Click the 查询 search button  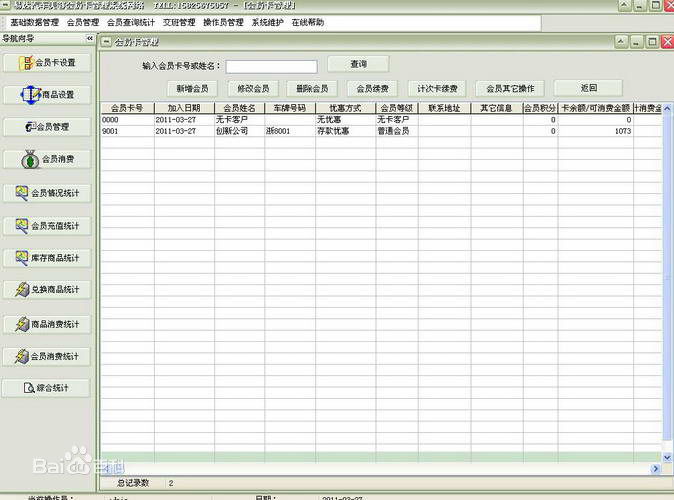[358, 64]
